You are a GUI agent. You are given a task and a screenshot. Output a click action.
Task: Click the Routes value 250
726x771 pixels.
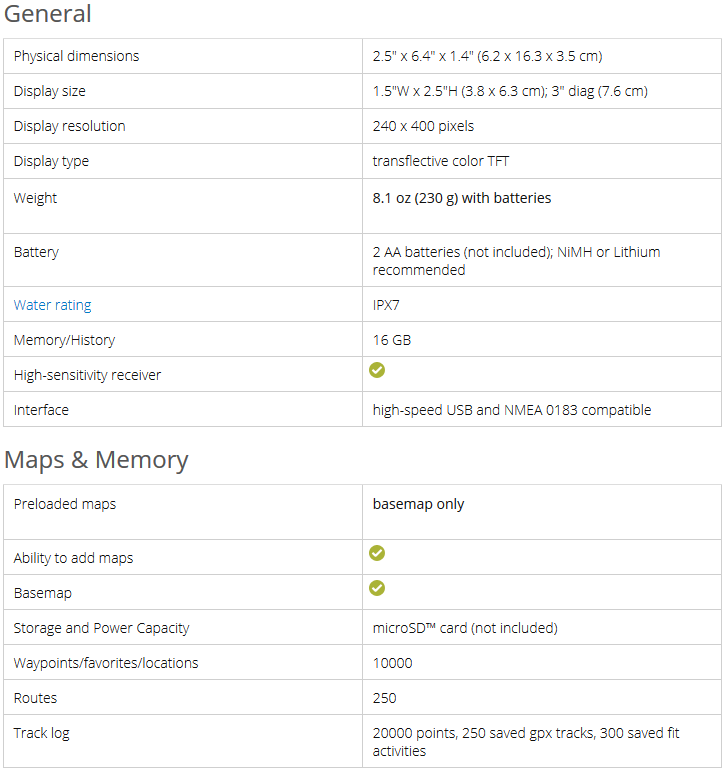(x=384, y=698)
